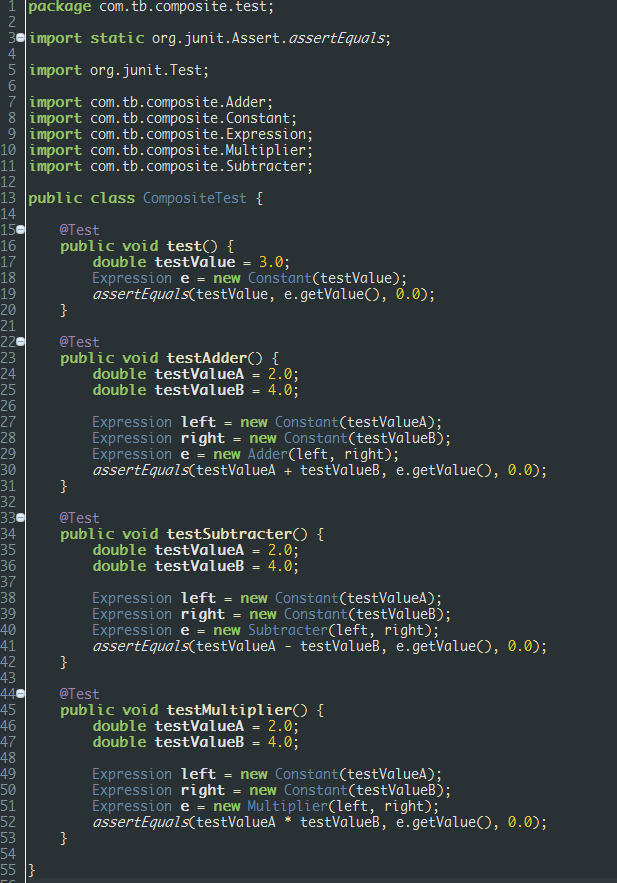Click the package keyword on line 1

59,7
